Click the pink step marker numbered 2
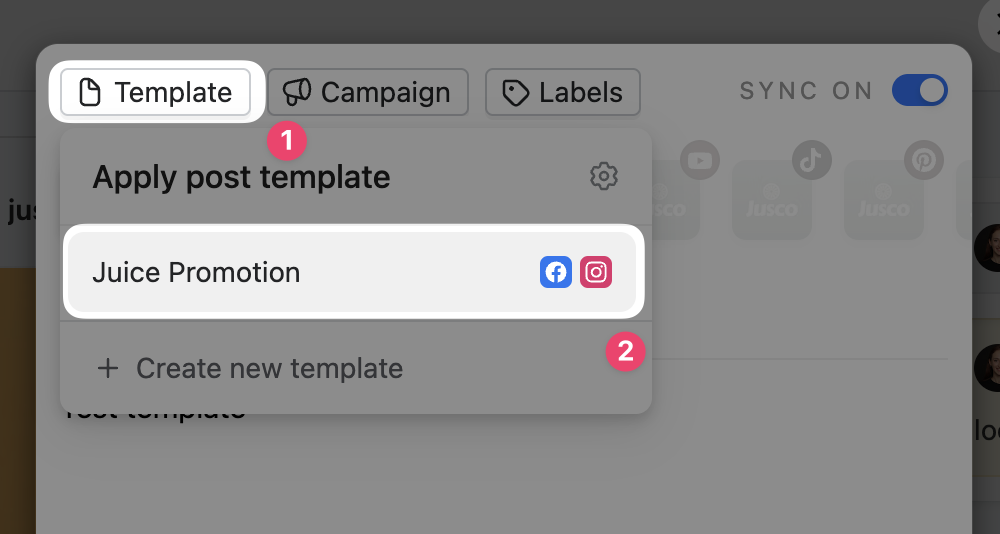Screen dimensions: 1000x534 626,351
